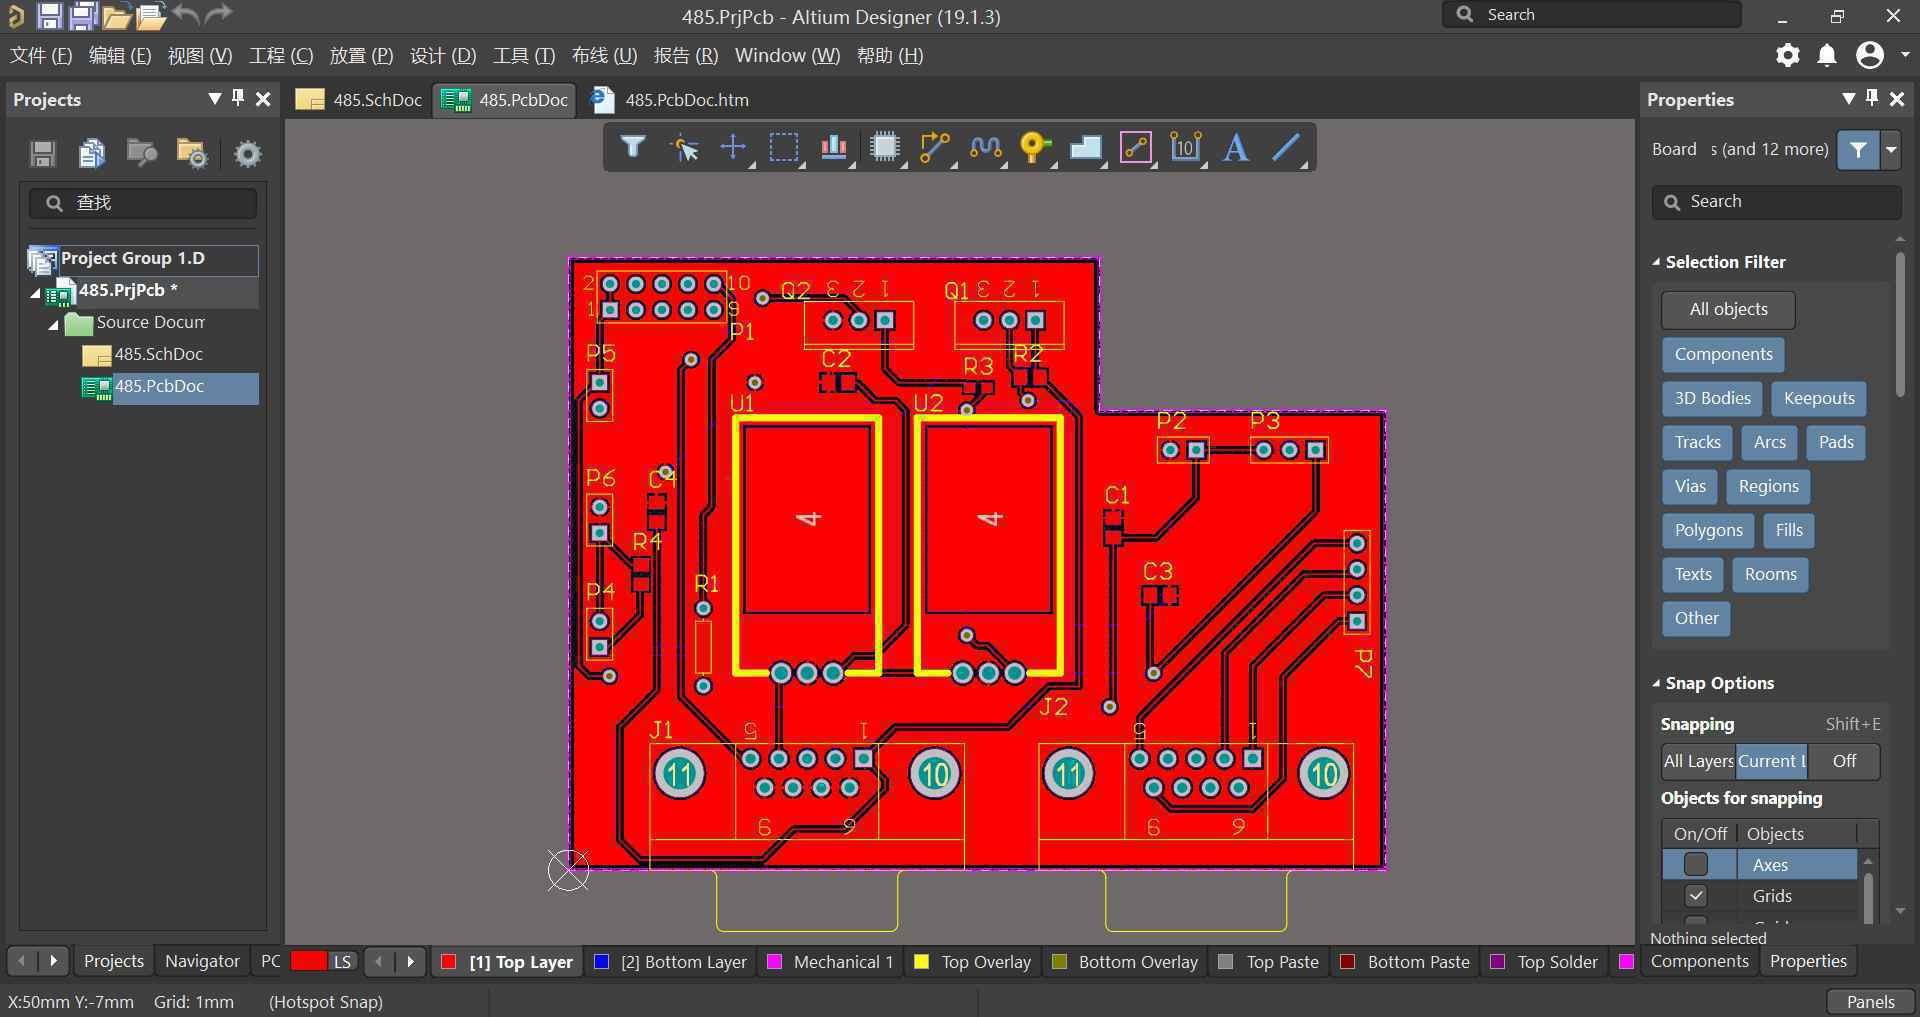Open the 文件 (F) menu

pyautogui.click(x=41, y=56)
